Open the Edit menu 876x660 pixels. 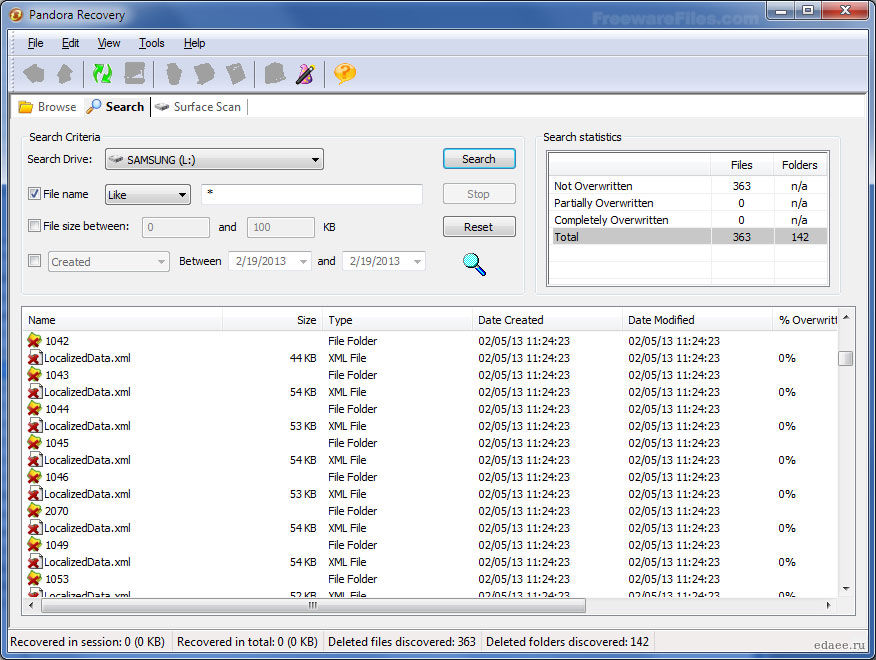click(x=70, y=43)
